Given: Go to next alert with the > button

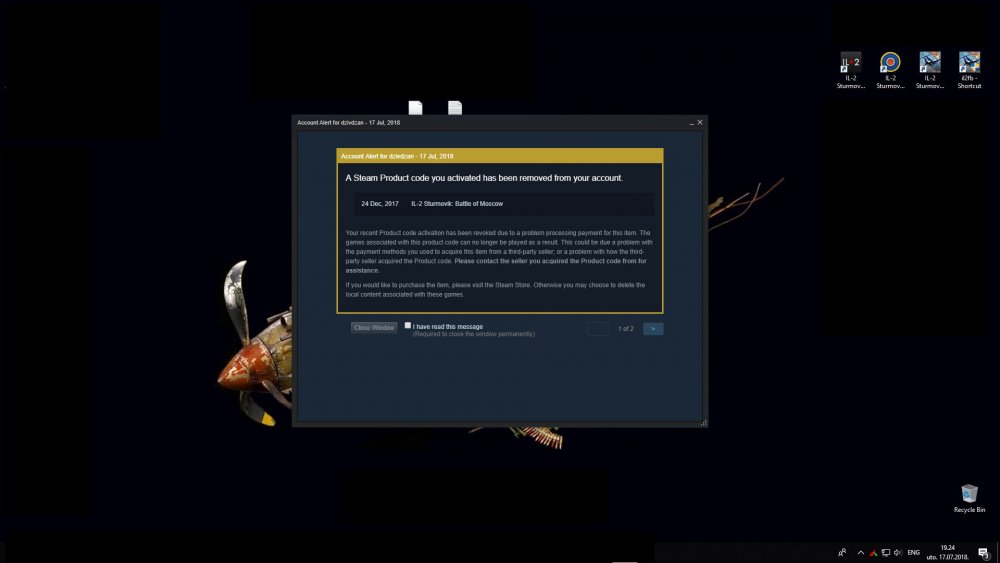Looking at the screenshot, I should click(x=653, y=328).
